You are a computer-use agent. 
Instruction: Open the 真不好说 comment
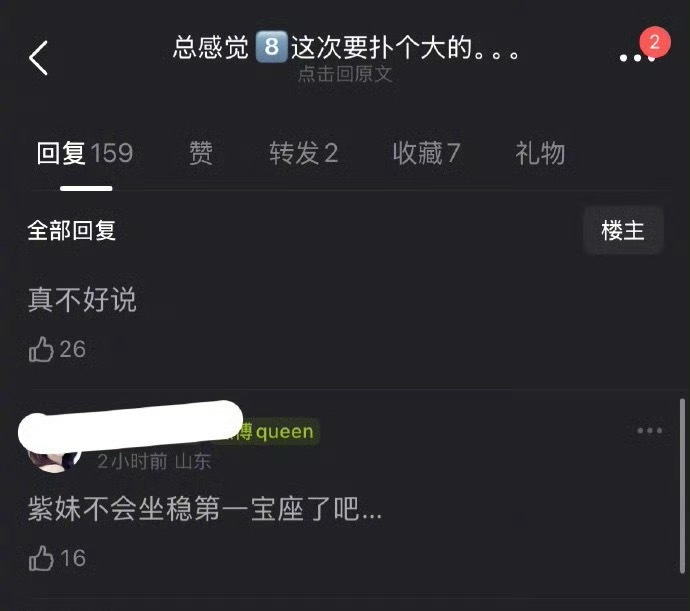pyautogui.click(x=82, y=300)
